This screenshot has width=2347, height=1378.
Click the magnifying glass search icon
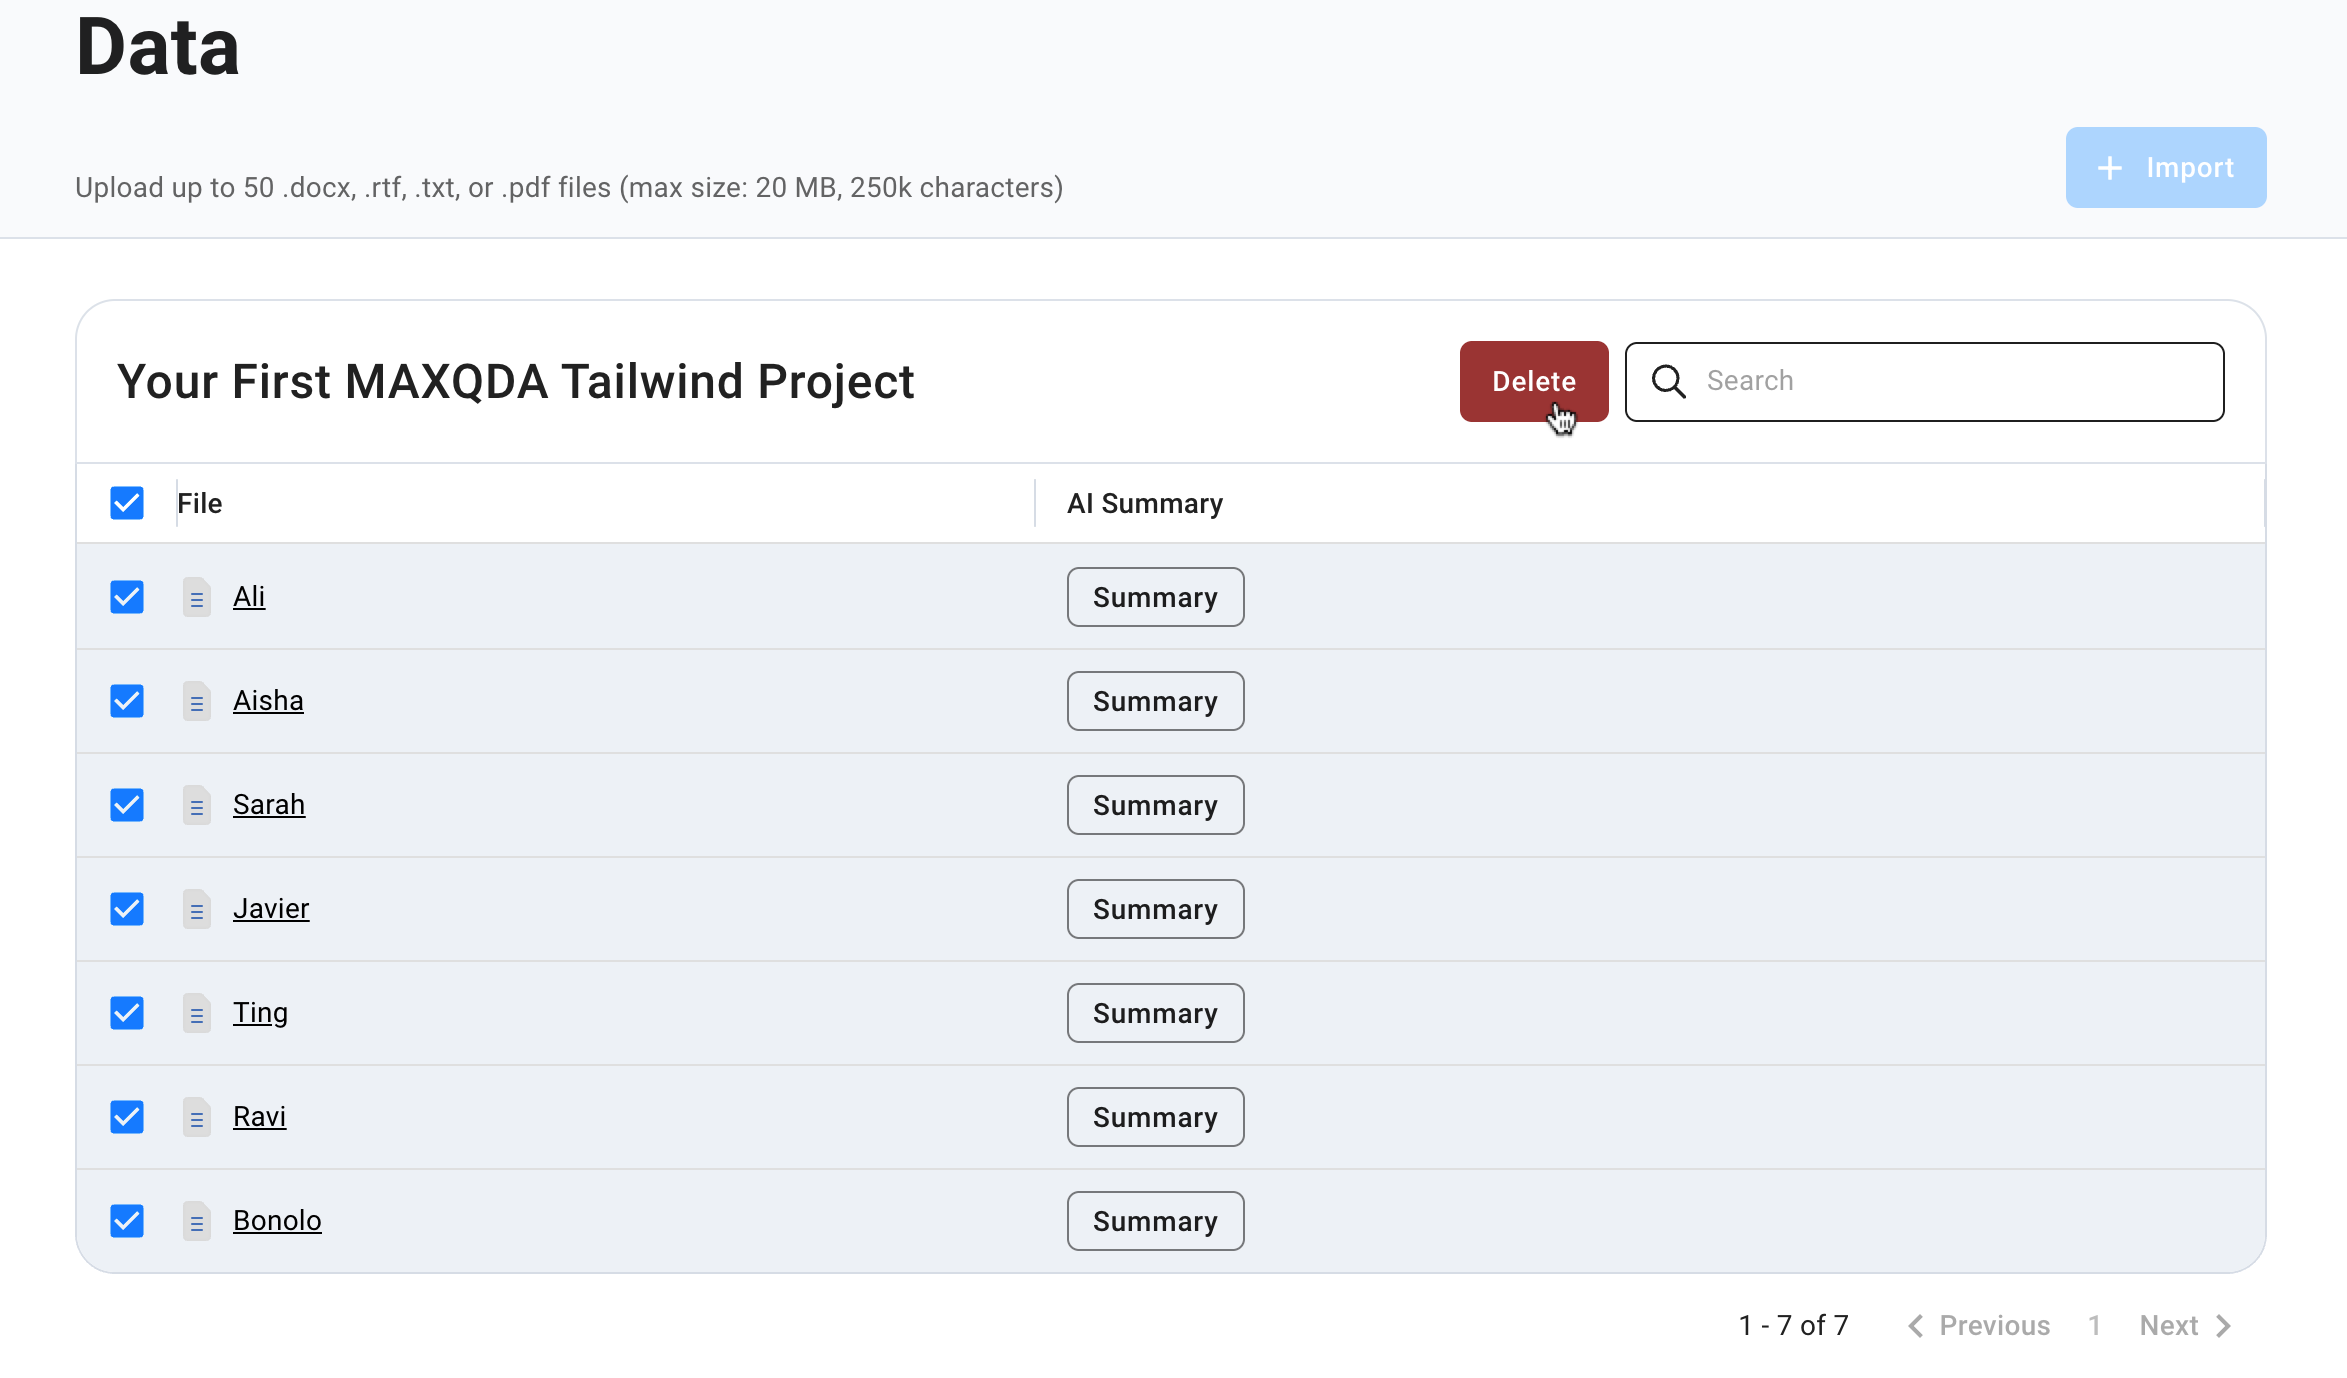1668,381
